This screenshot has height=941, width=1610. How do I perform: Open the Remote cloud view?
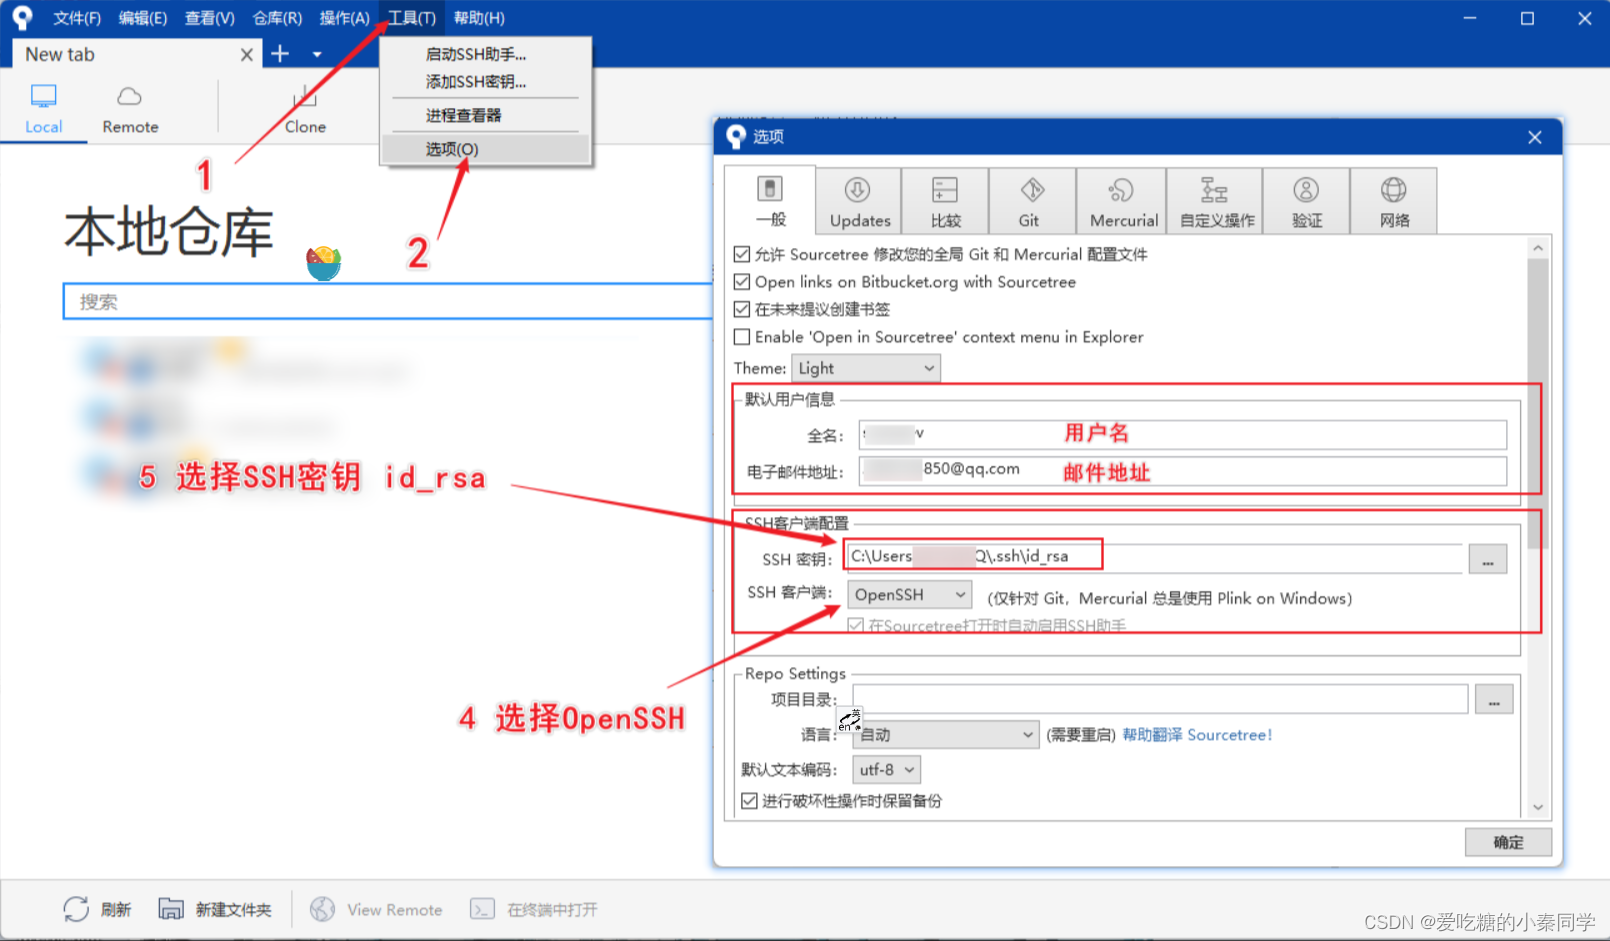(130, 109)
